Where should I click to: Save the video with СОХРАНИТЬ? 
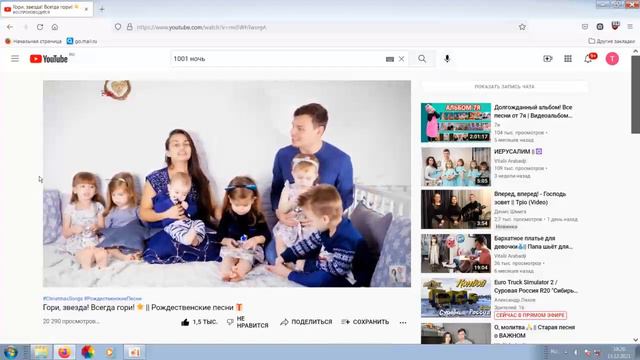click(365, 322)
